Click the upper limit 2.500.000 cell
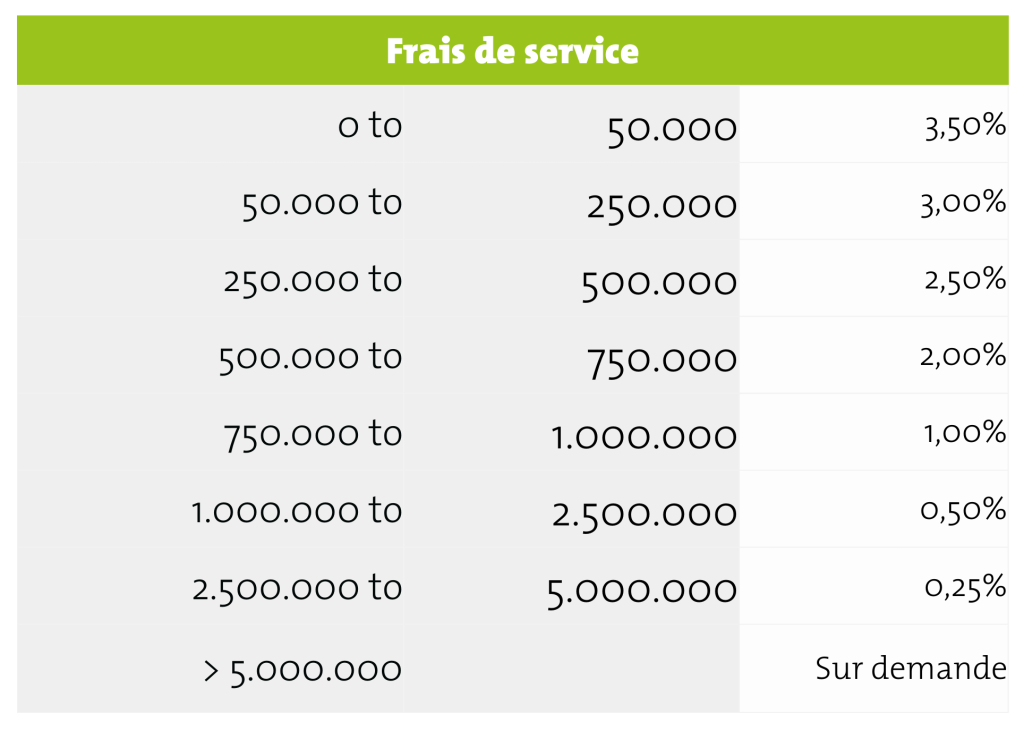The width and height of the screenshot is (1024, 731). coord(645,514)
